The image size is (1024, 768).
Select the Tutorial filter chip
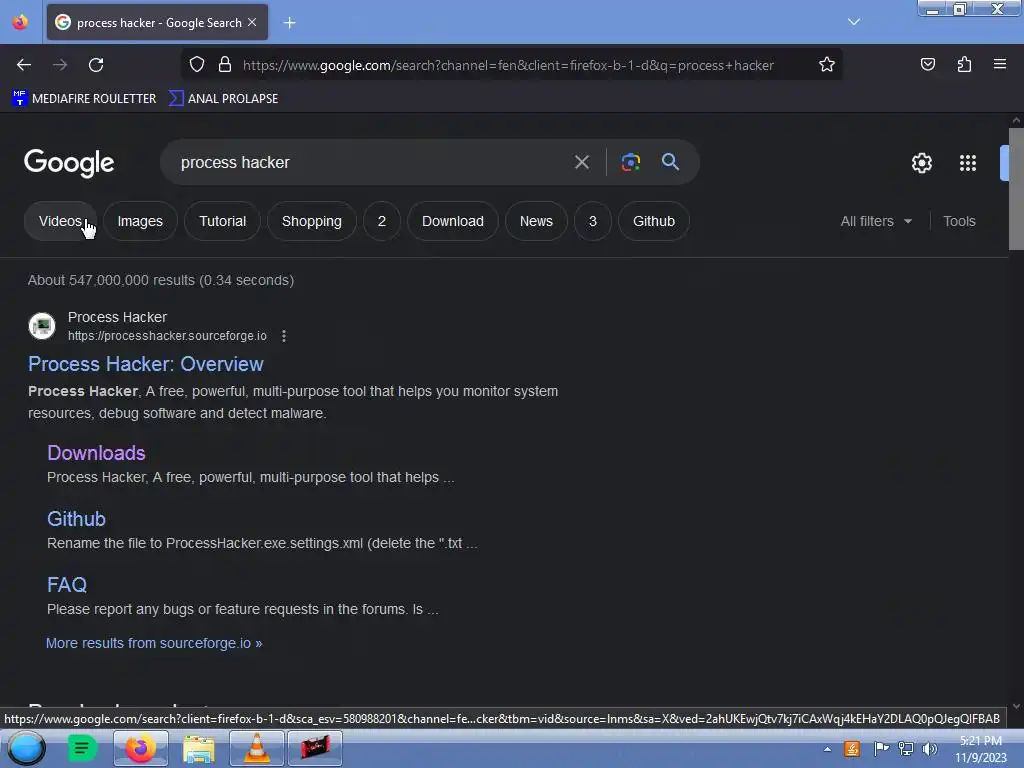pyautogui.click(x=223, y=221)
